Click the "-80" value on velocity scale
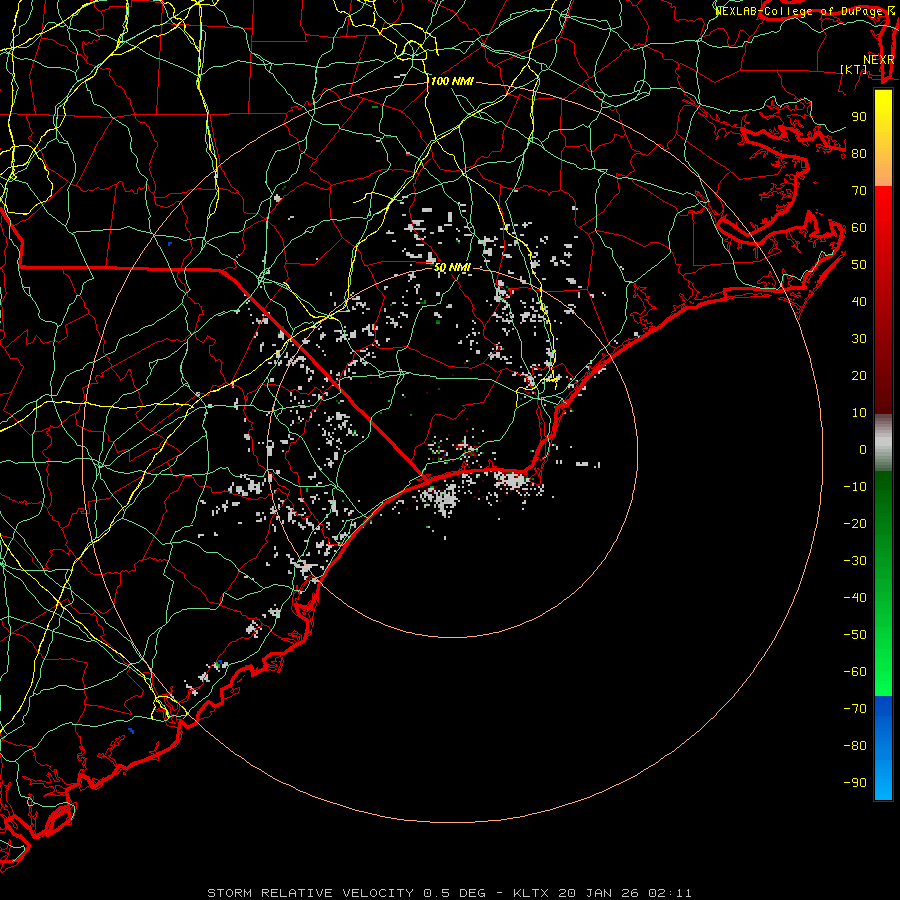 click(855, 746)
